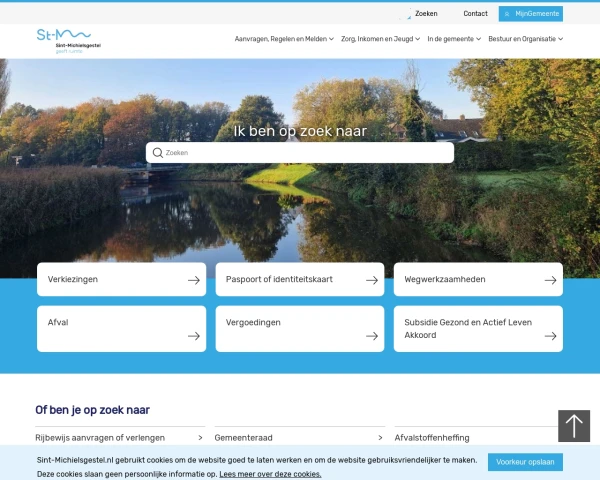Click the user icon in MijnGemeente button
The image size is (600, 480).
click(x=507, y=14)
